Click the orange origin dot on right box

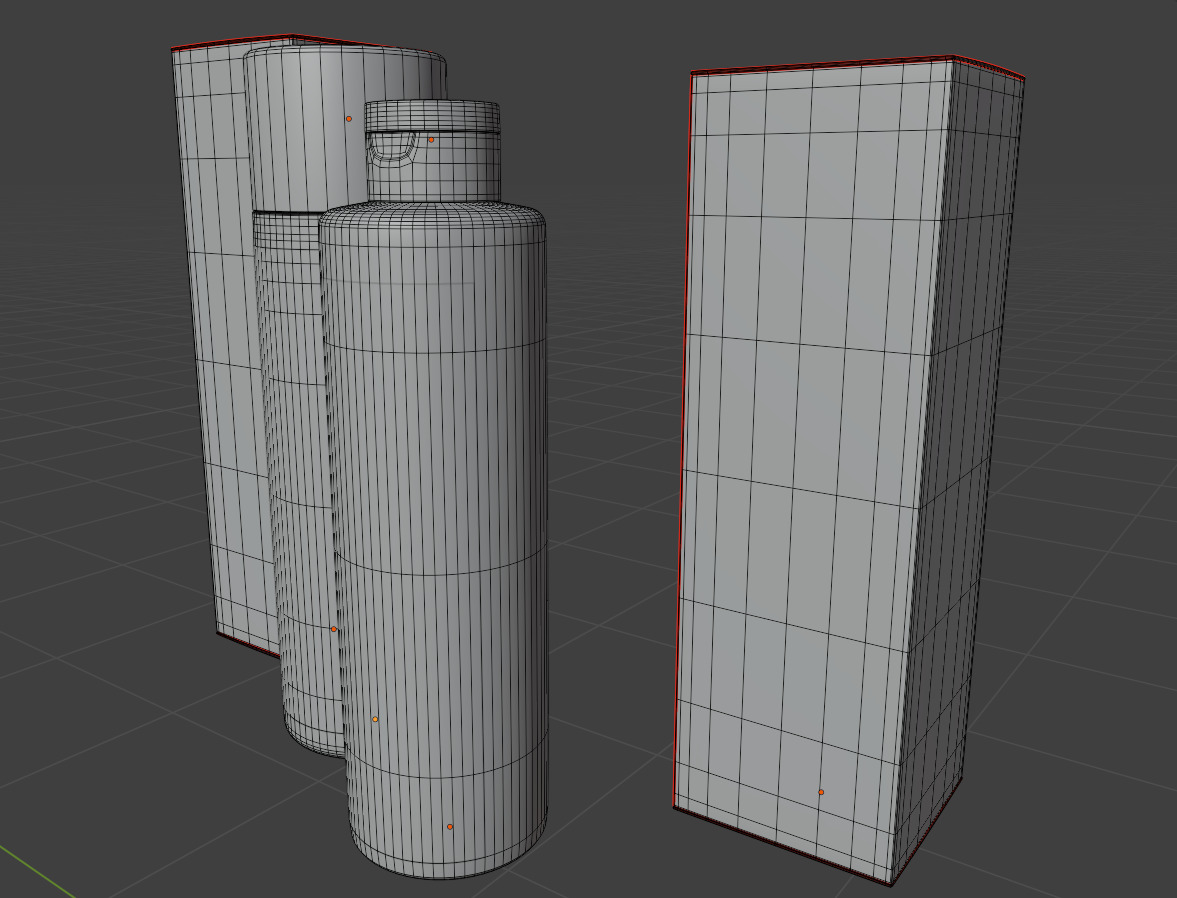click(820, 792)
